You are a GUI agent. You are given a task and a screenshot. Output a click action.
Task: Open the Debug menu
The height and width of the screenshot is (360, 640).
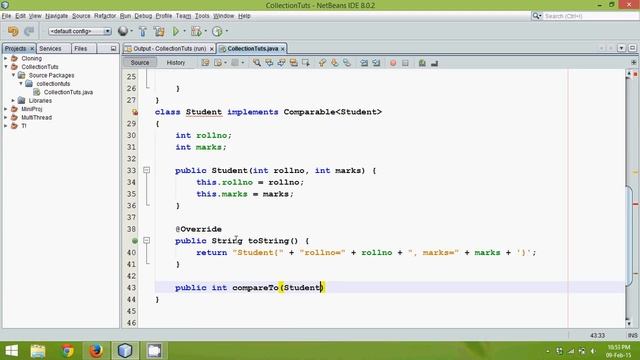coord(143,16)
